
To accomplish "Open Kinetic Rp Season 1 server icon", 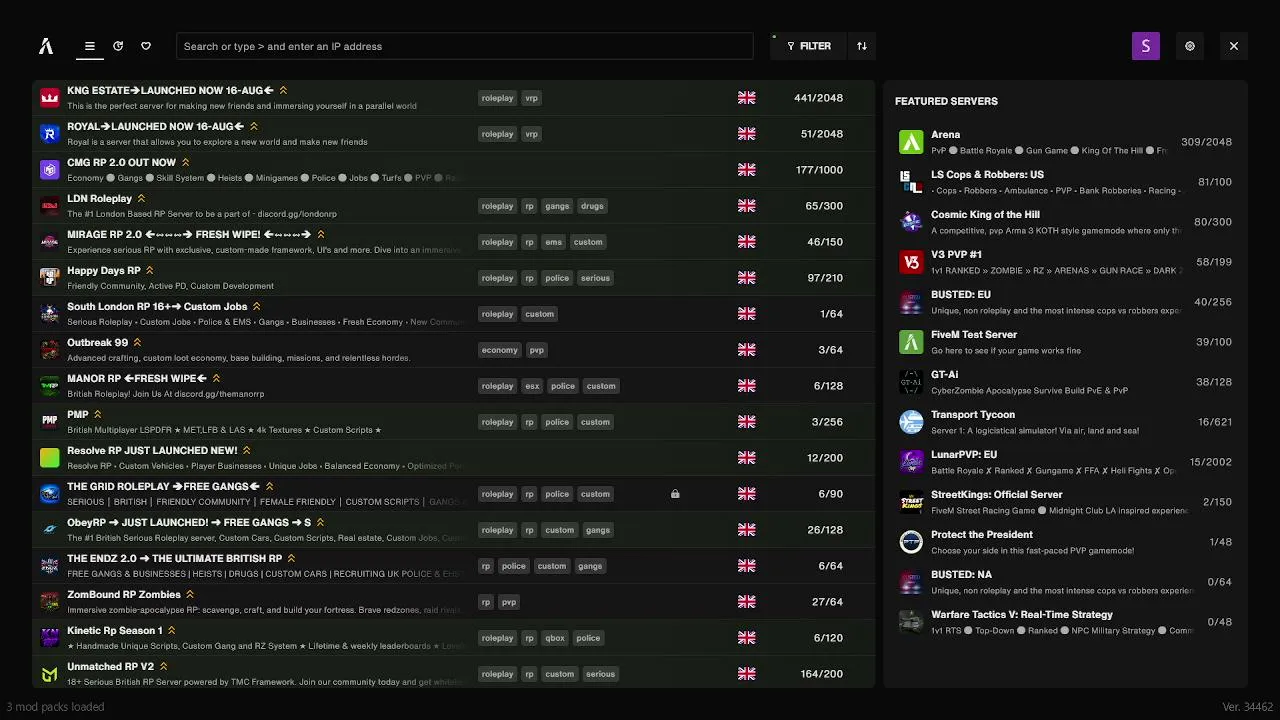I will pyautogui.click(x=50, y=638).
